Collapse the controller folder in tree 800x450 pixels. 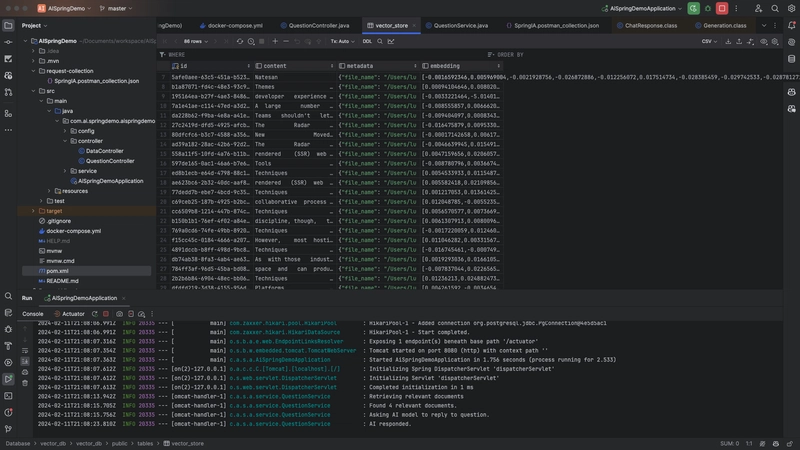pyautogui.click(x=64, y=141)
